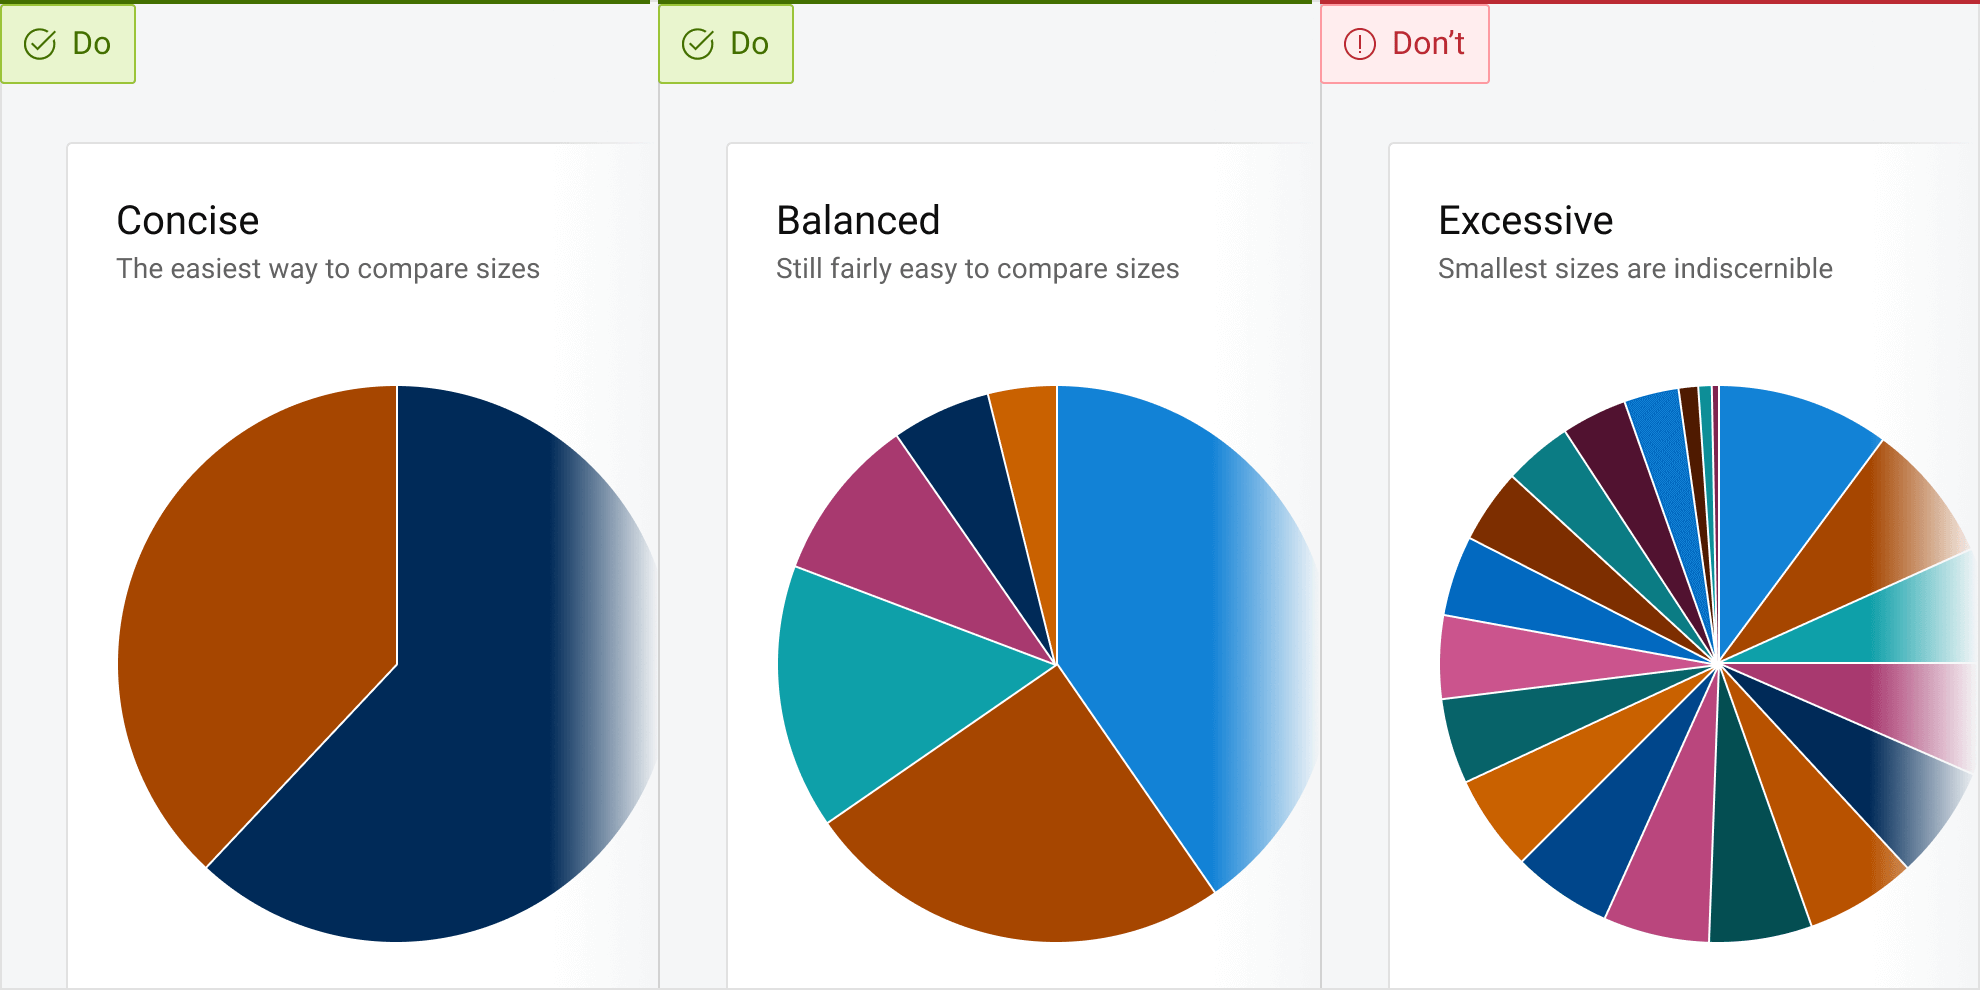Click the Concise card heading

(188, 221)
